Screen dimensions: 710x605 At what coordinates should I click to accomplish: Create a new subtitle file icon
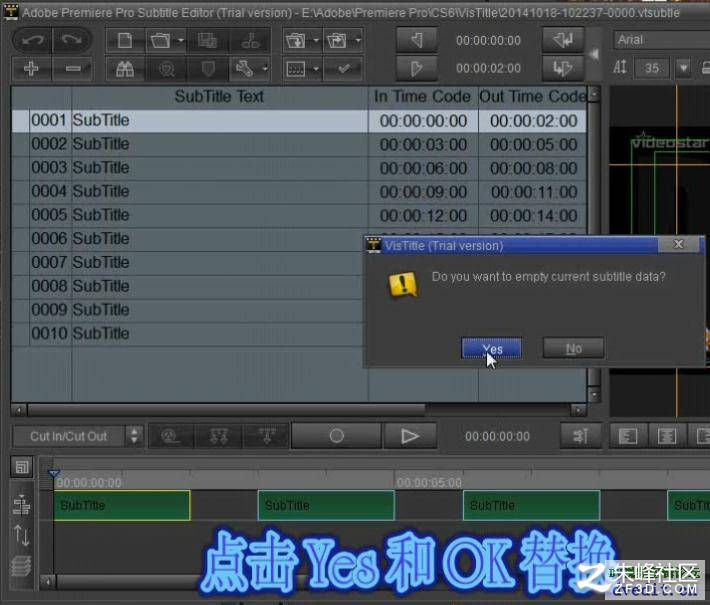pos(125,41)
